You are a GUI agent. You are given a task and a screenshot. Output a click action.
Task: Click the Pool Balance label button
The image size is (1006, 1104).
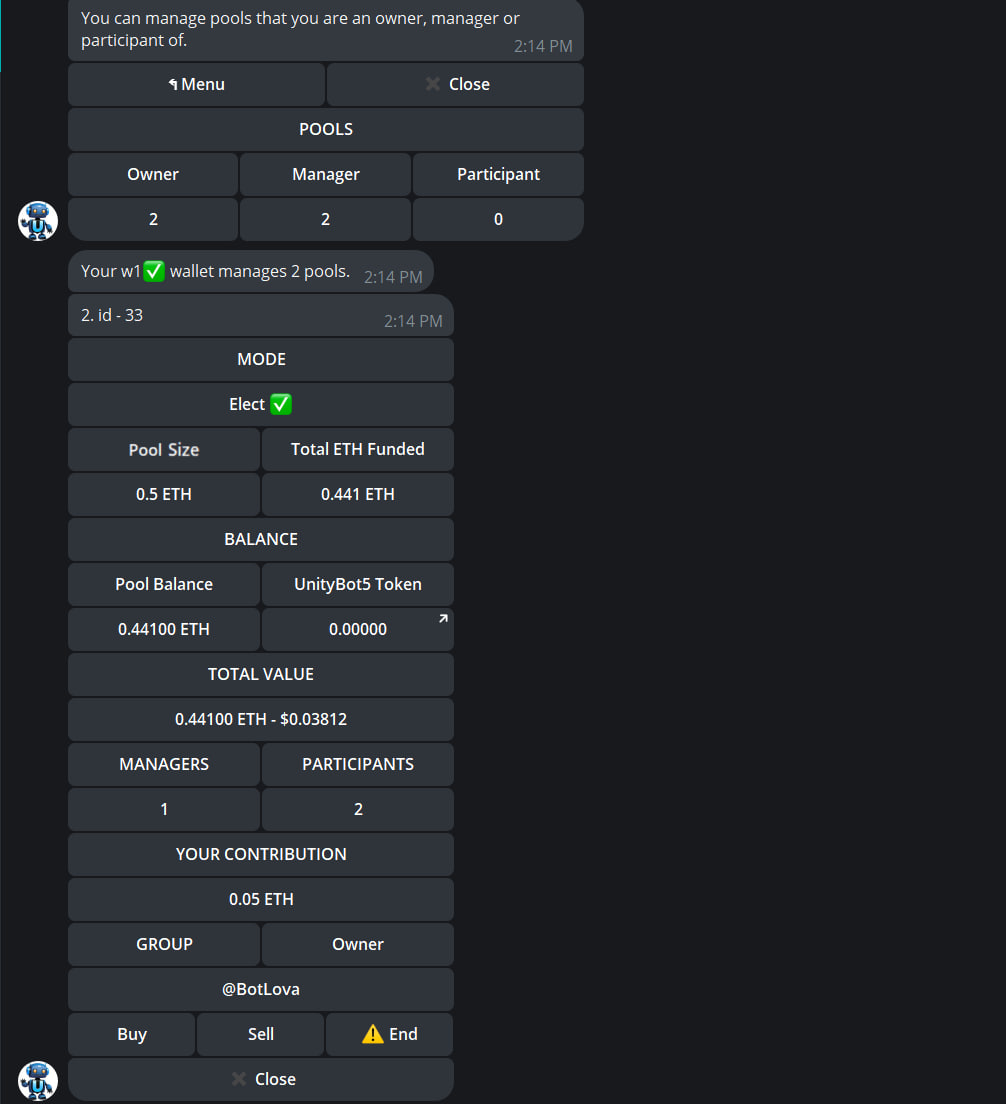(x=164, y=585)
